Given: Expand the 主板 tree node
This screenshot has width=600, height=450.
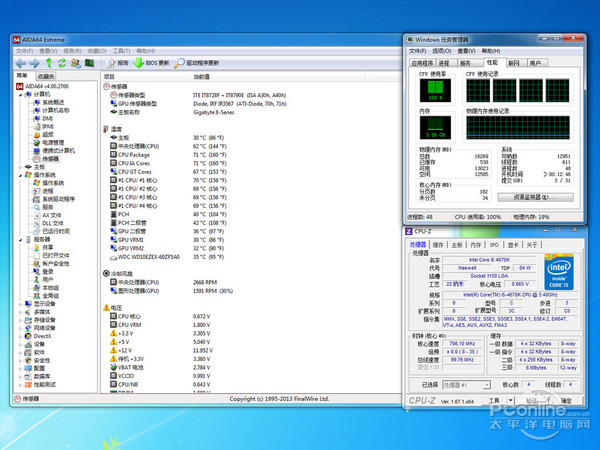Looking at the screenshot, I should [x=20, y=167].
